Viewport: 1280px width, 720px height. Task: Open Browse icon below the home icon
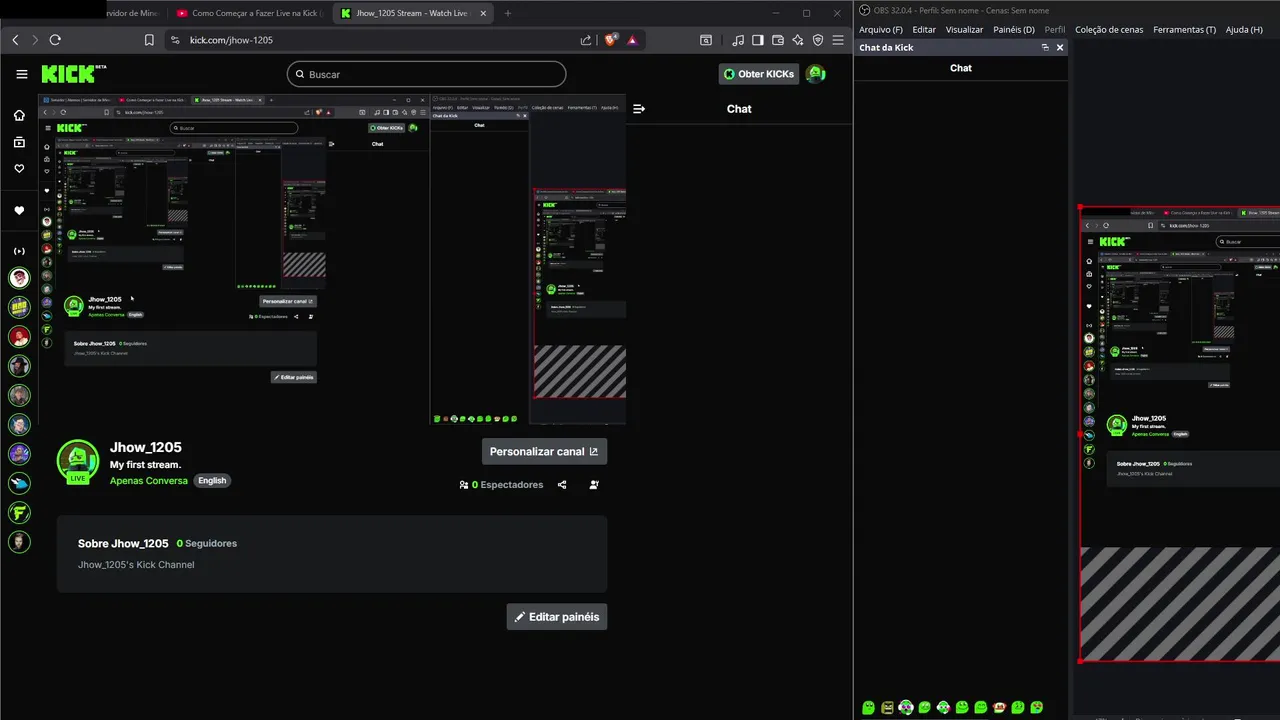[x=19, y=142]
